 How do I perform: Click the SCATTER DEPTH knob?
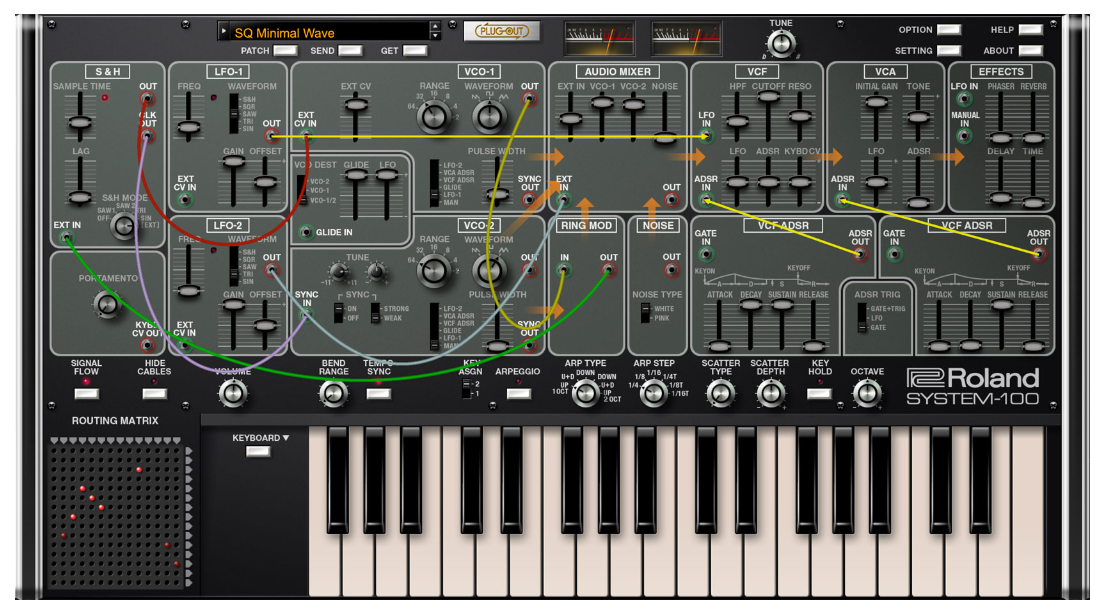click(x=770, y=393)
